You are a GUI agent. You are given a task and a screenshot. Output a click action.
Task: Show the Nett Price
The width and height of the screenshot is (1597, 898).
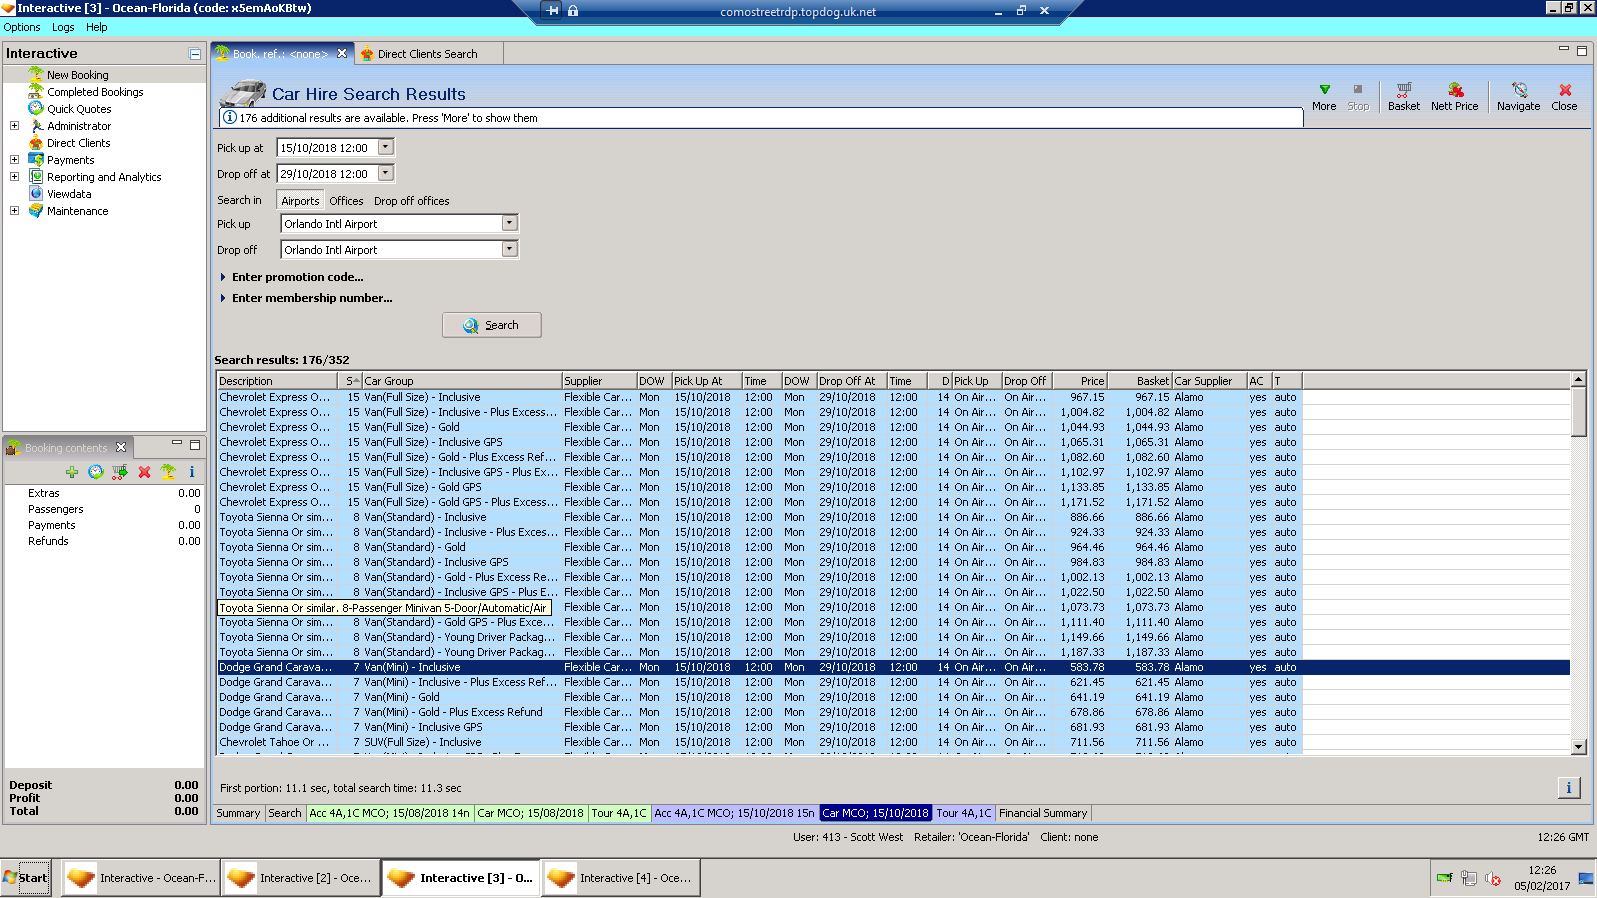[1454, 96]
